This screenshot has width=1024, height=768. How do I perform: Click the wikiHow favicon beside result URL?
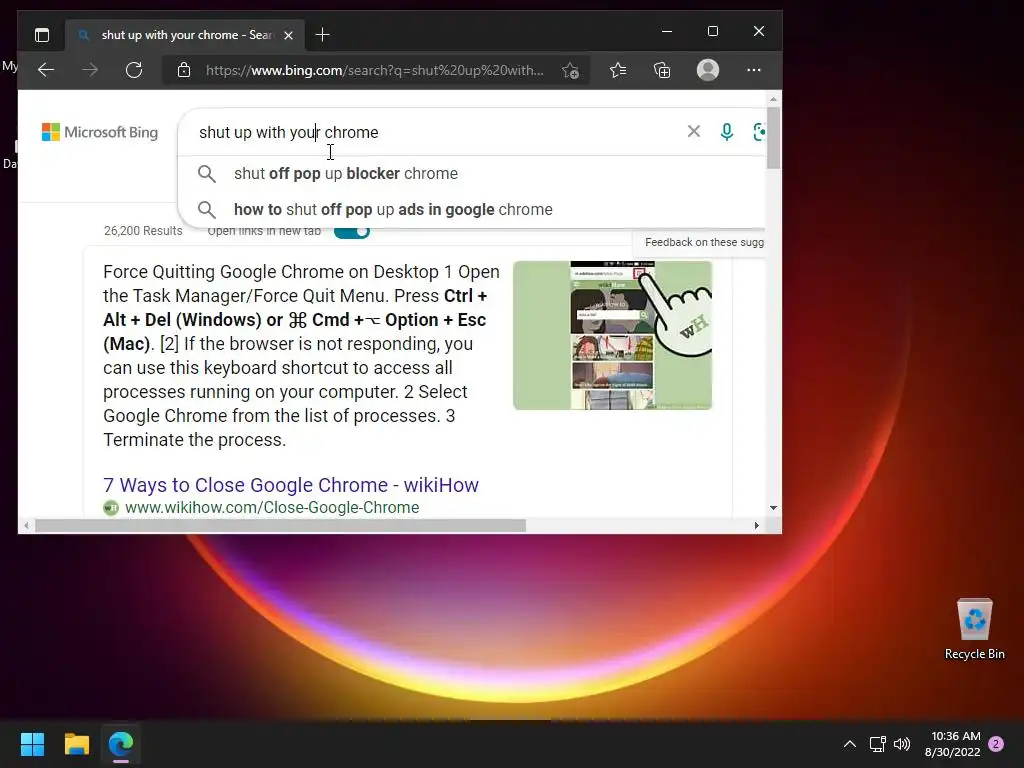click(x=111, y=507)
